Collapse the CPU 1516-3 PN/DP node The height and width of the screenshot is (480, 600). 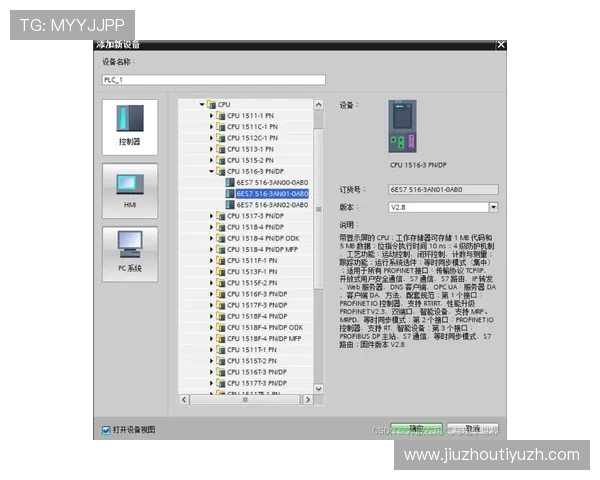click(x=211, y=171)
